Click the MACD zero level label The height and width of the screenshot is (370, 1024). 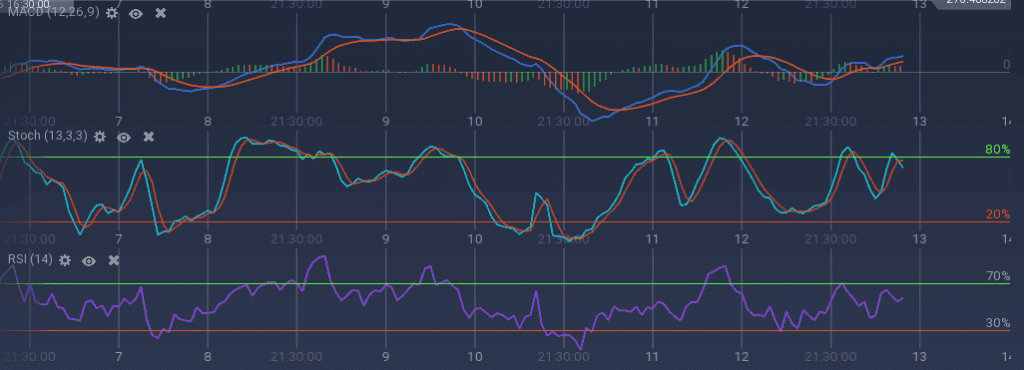(1006, 64)
